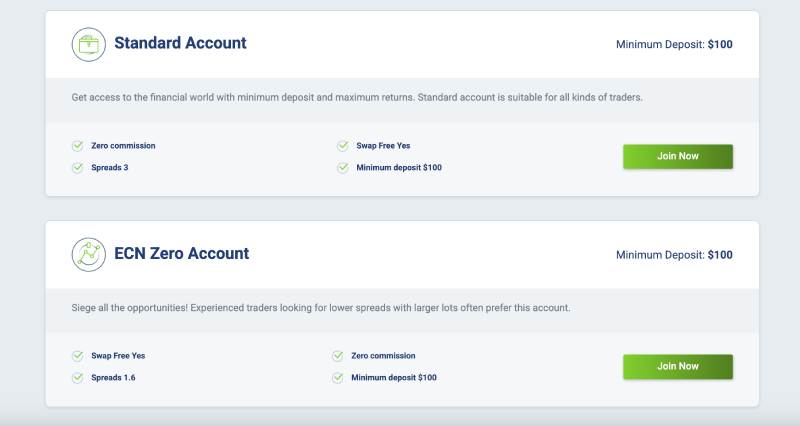Click the Standard Account wallet icon
Image resolution: width=800 pixels, height=426 pixels.
89,44
